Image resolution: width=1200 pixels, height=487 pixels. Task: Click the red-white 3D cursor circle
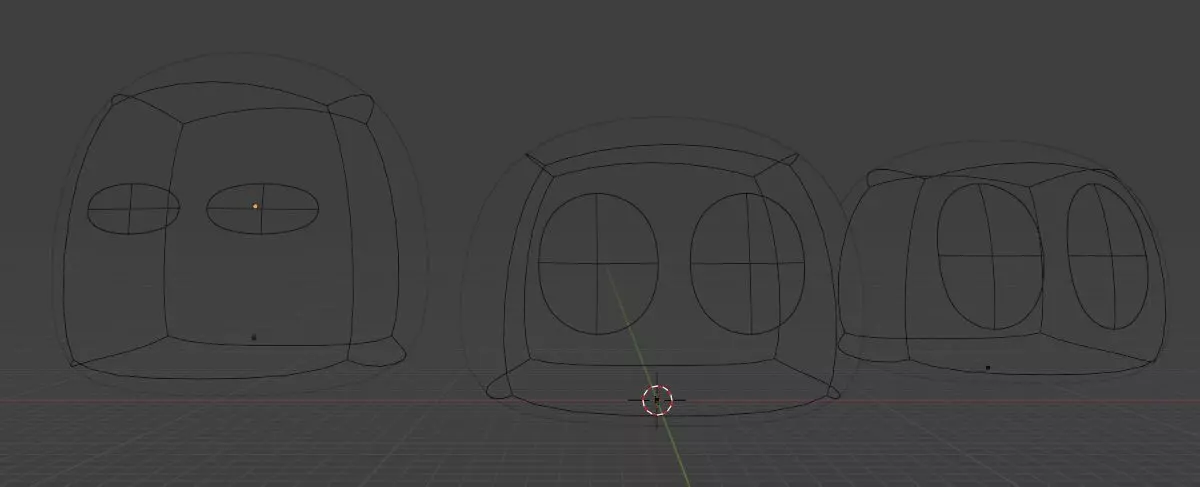click(x=657, y=400)
